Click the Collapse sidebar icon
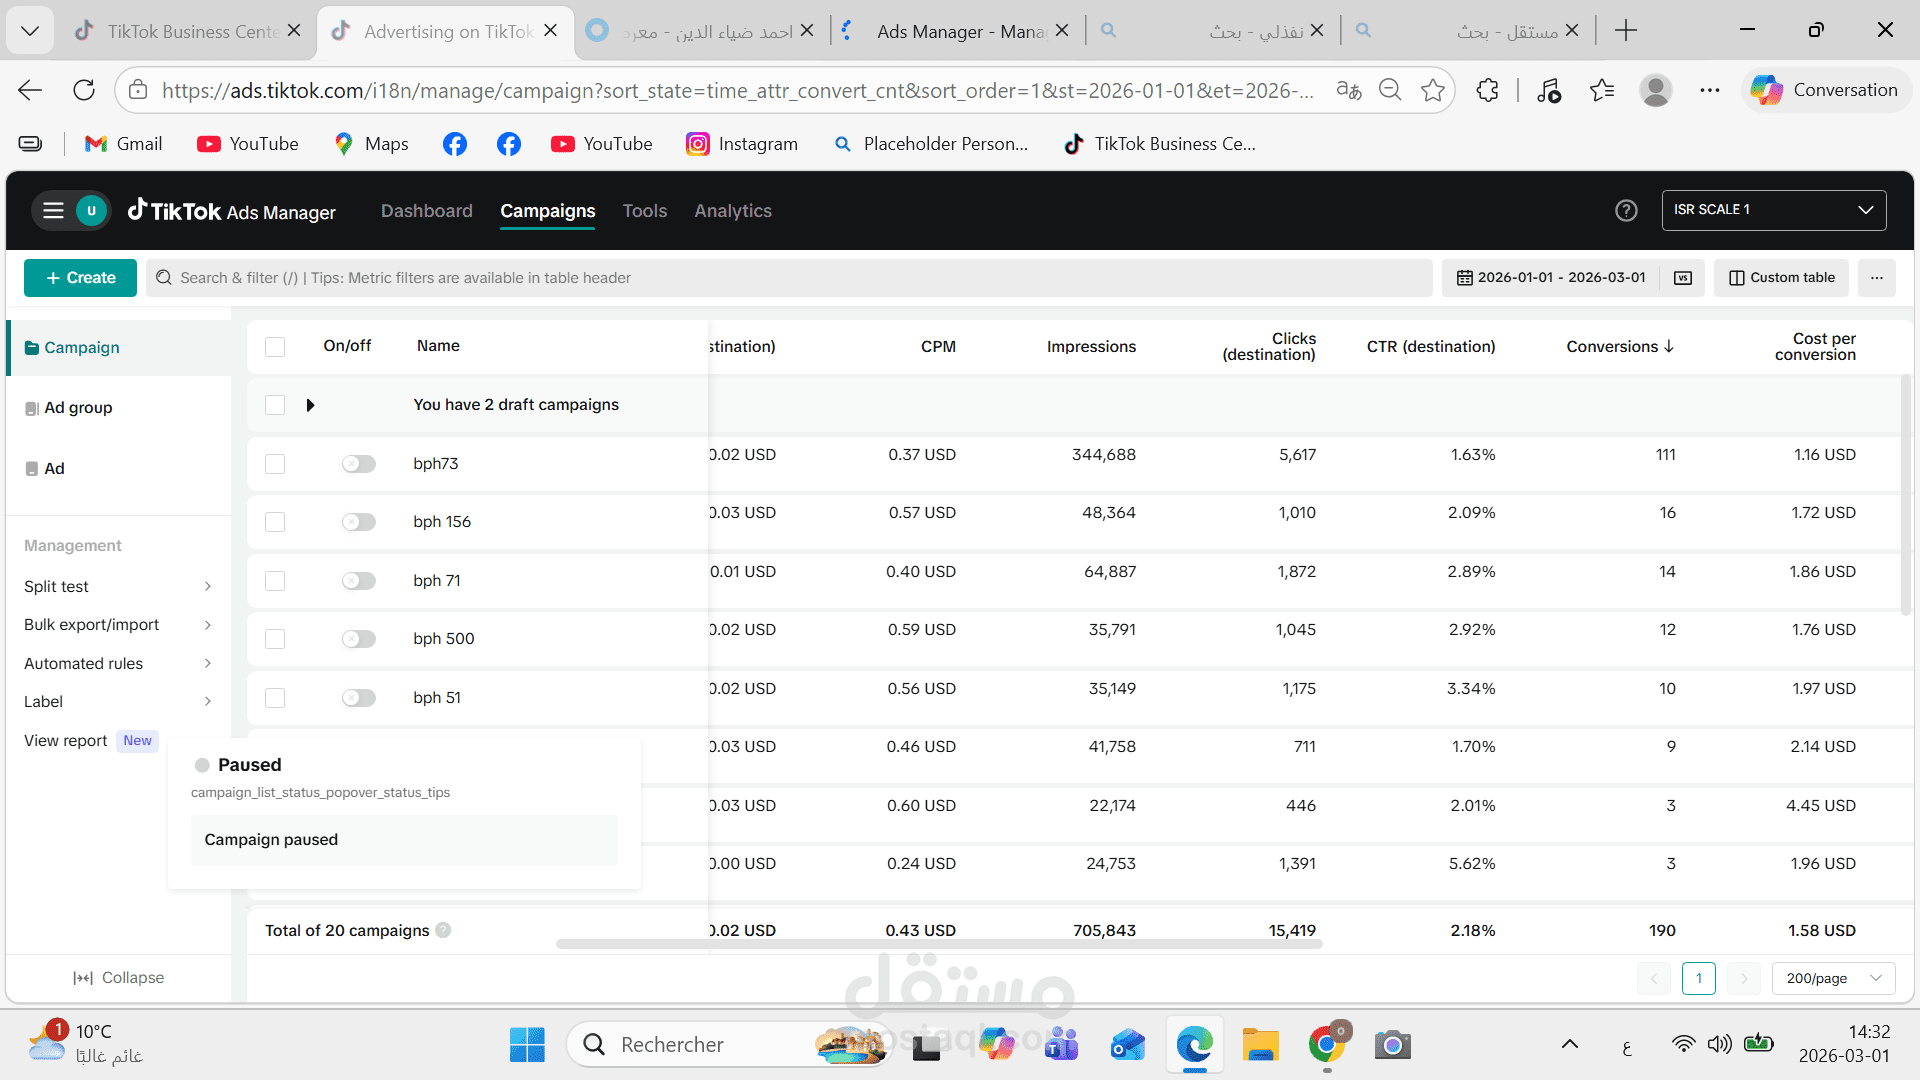The height and width of the screenshot is (1080, 1920). tap(83, 978)
